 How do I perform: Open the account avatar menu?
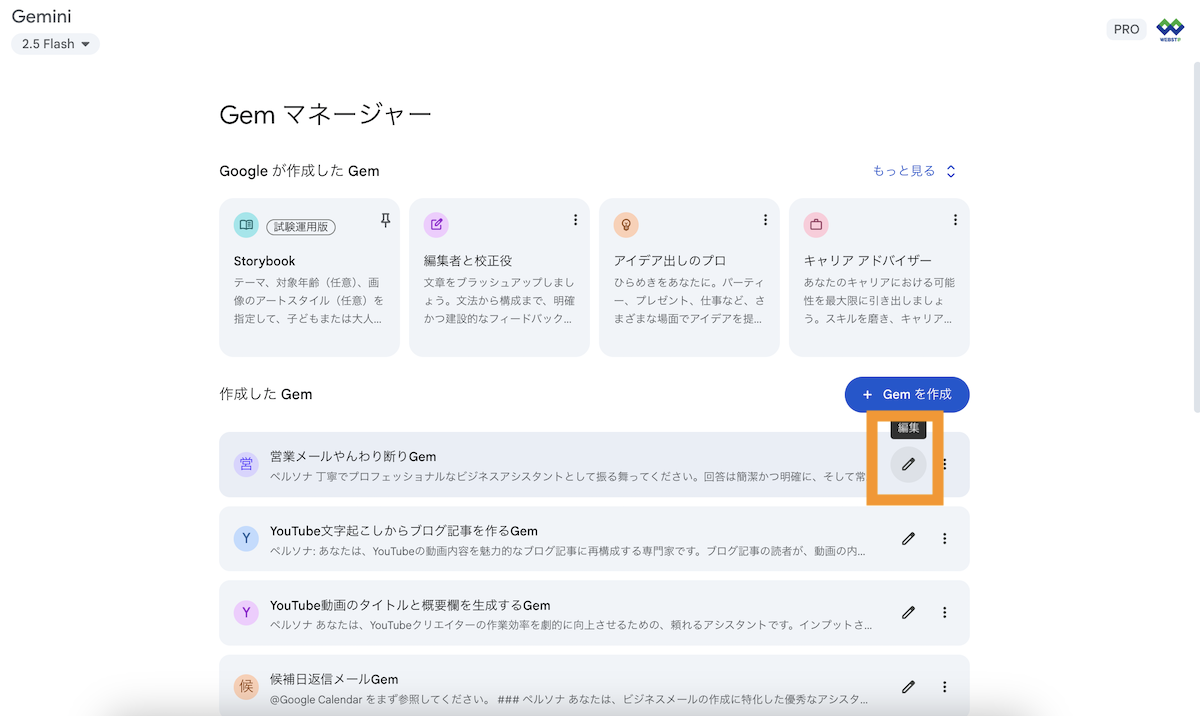pyautogui.click(x=1170, y=29)
